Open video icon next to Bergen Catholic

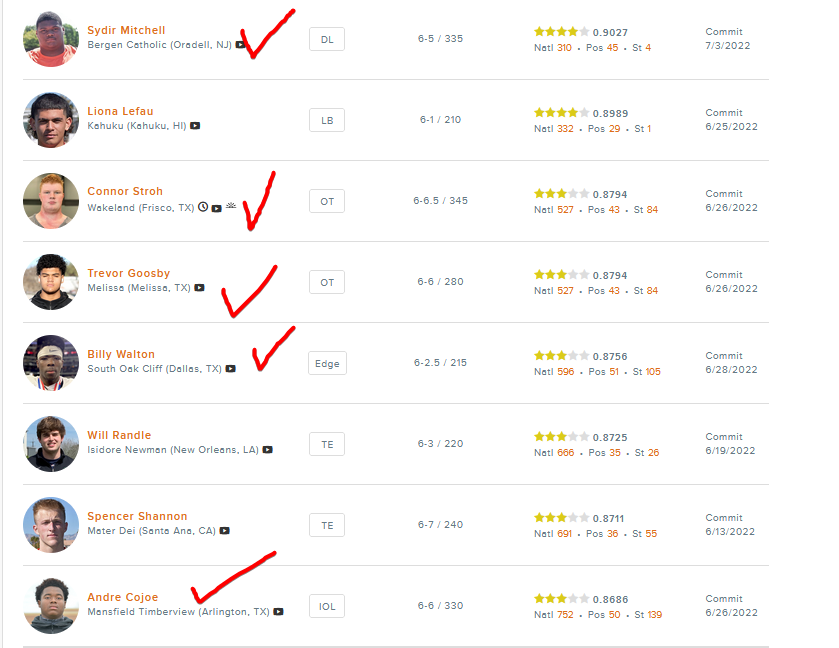241,45
